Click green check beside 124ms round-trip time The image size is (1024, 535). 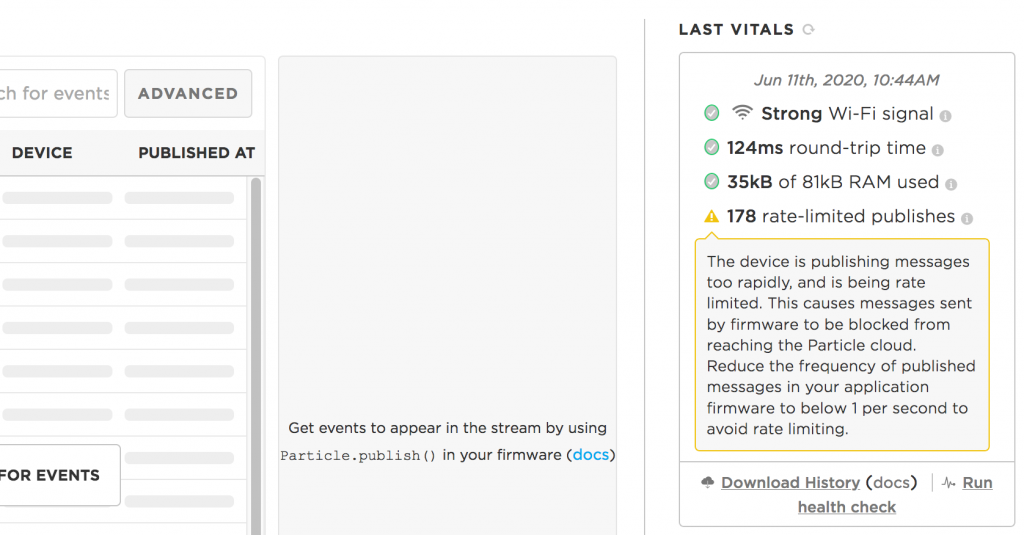[x=711, y=147]
